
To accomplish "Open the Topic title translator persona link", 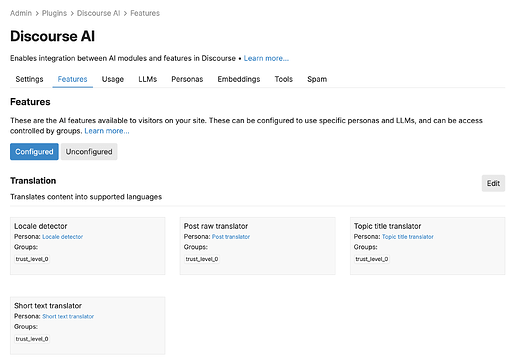I will coord(408,237).
